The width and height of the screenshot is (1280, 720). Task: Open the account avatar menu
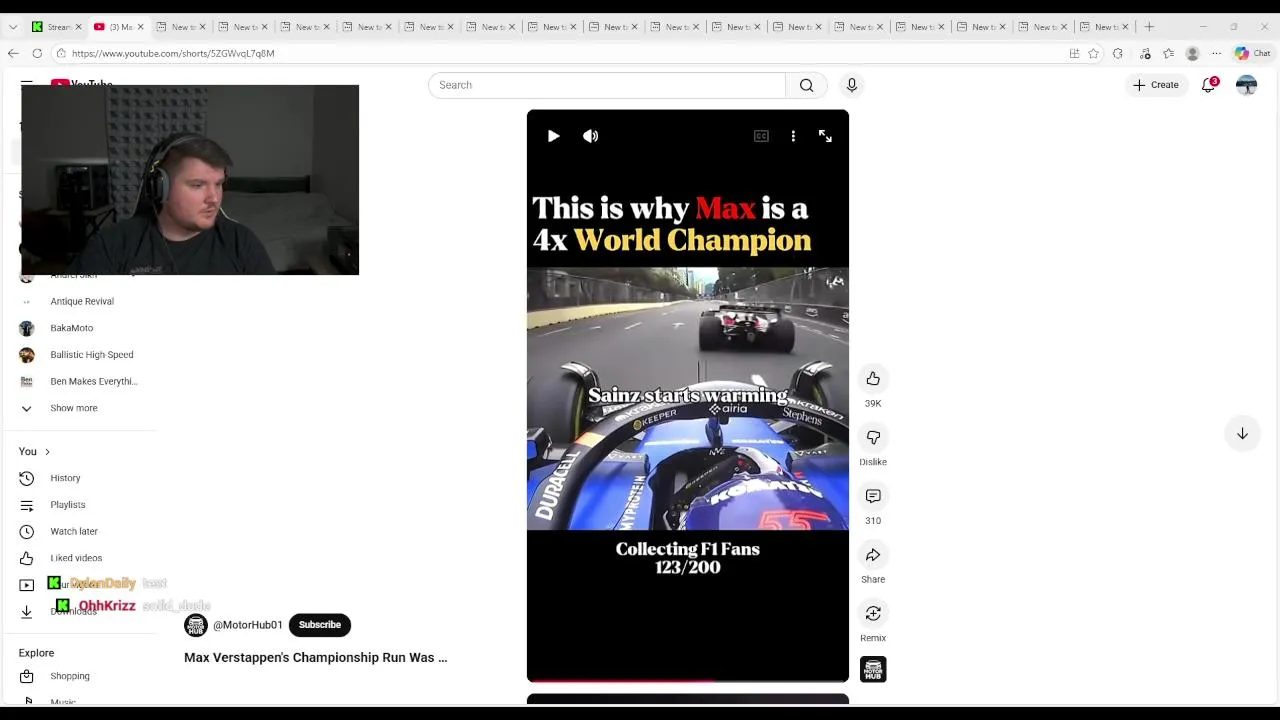click(1246, 85)
